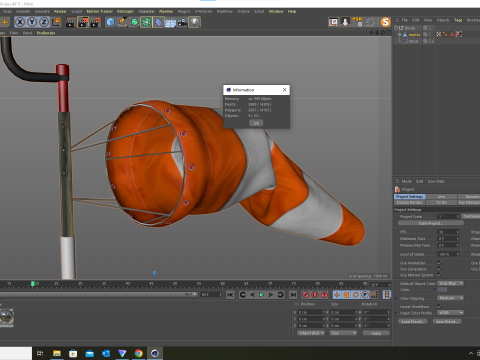480x360 pixels.
Task: Open Default Object Color dropdown
Action: 451,283
